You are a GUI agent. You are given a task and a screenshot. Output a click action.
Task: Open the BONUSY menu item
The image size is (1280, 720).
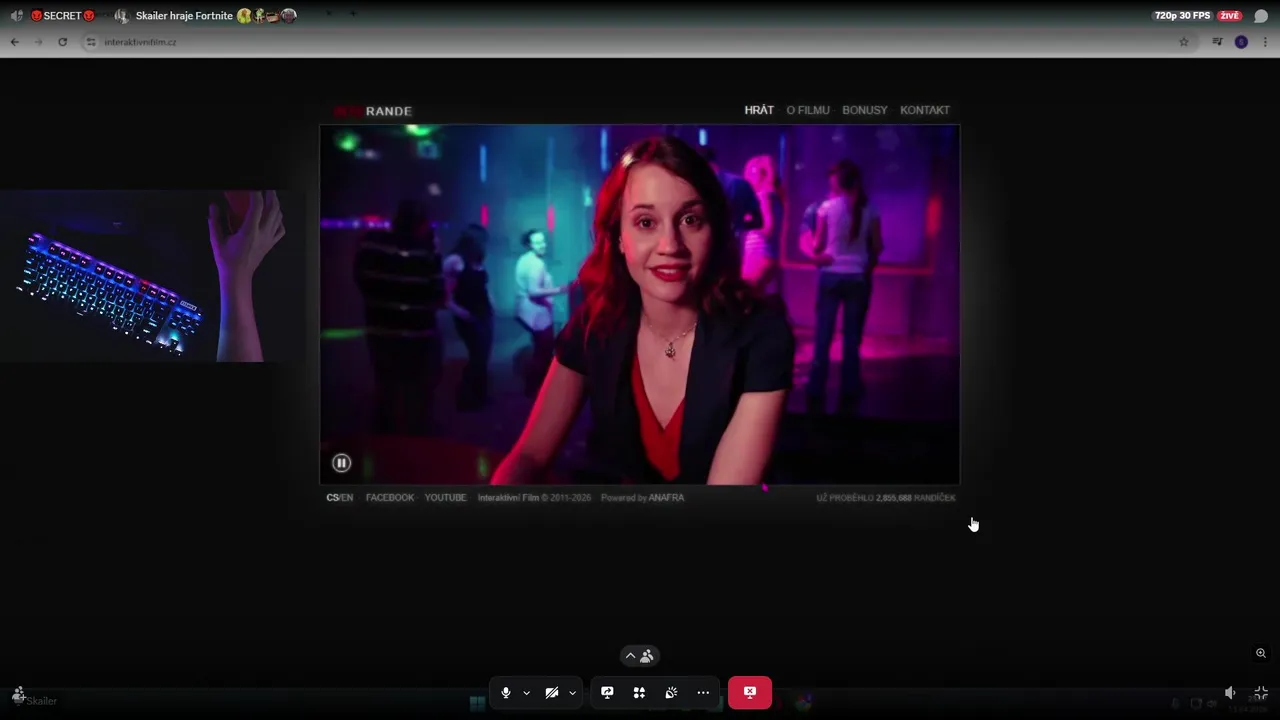(x=865, y=110)
